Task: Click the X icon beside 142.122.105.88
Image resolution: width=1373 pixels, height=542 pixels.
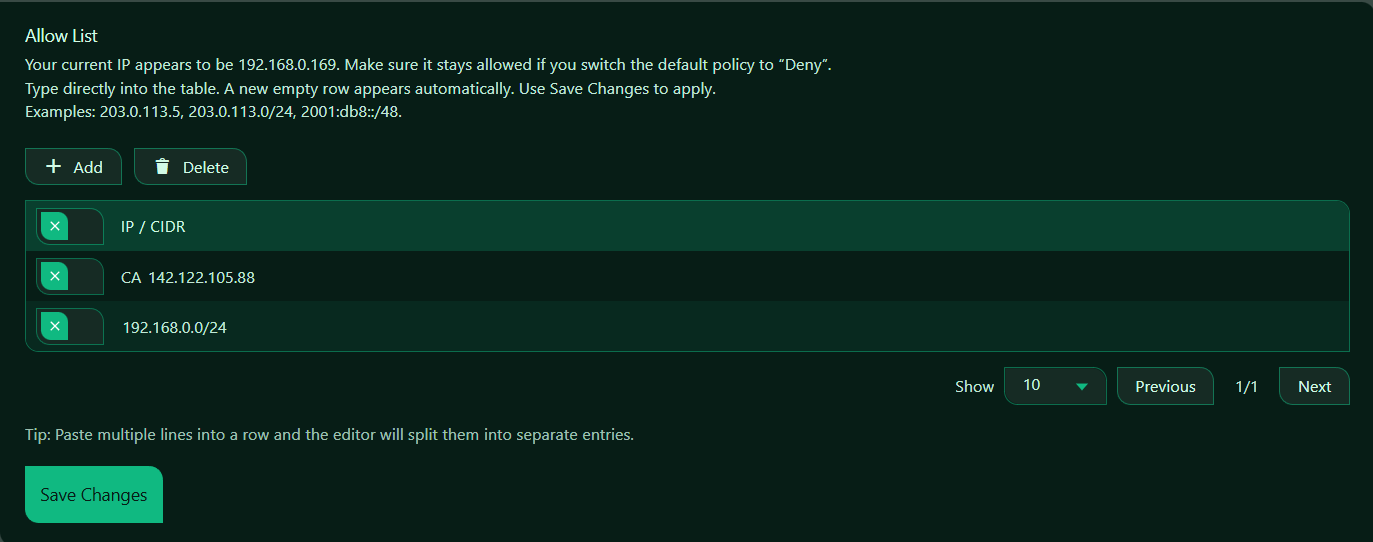Action: [x=55, y=276]
